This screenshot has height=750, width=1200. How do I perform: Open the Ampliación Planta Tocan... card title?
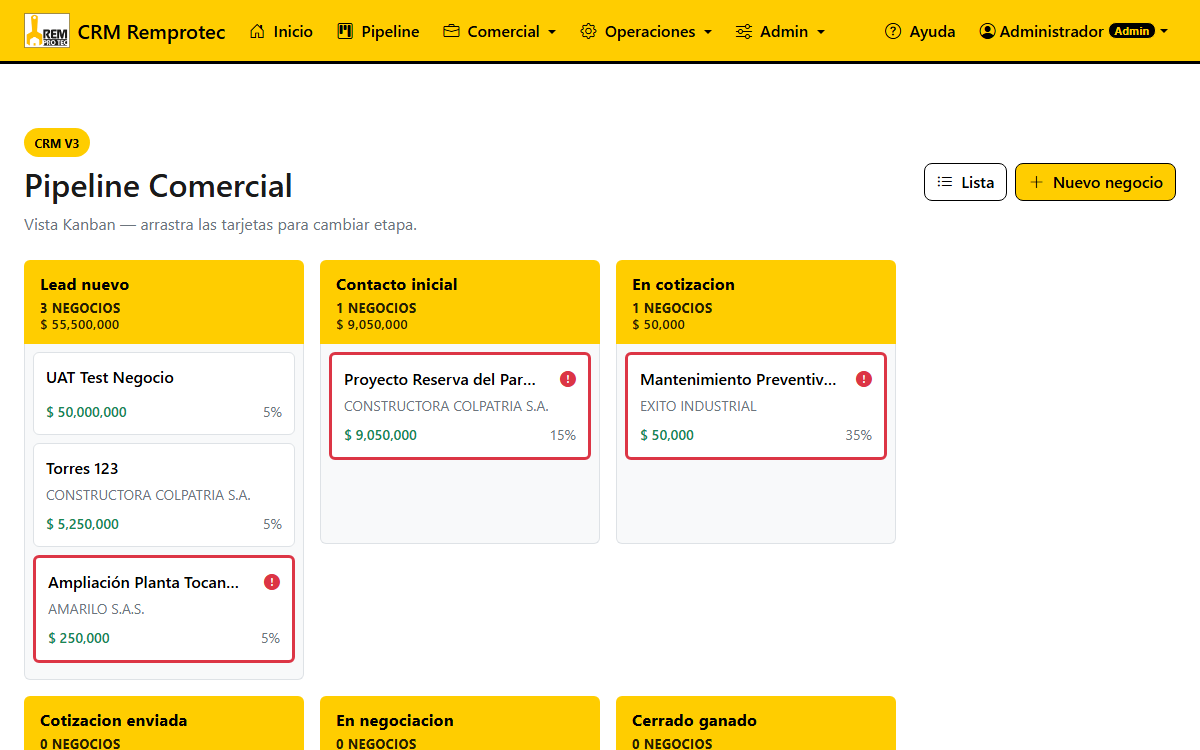coord(144,582)
